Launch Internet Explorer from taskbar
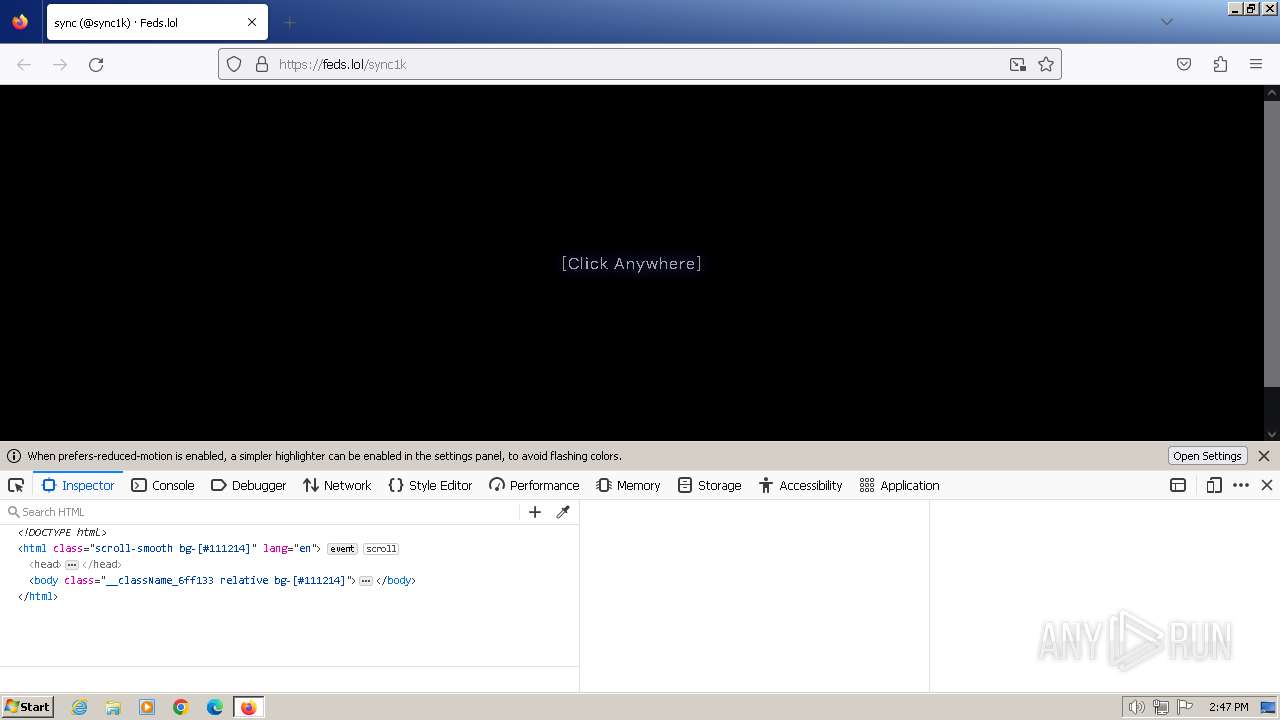 click(x=79, y=707)
